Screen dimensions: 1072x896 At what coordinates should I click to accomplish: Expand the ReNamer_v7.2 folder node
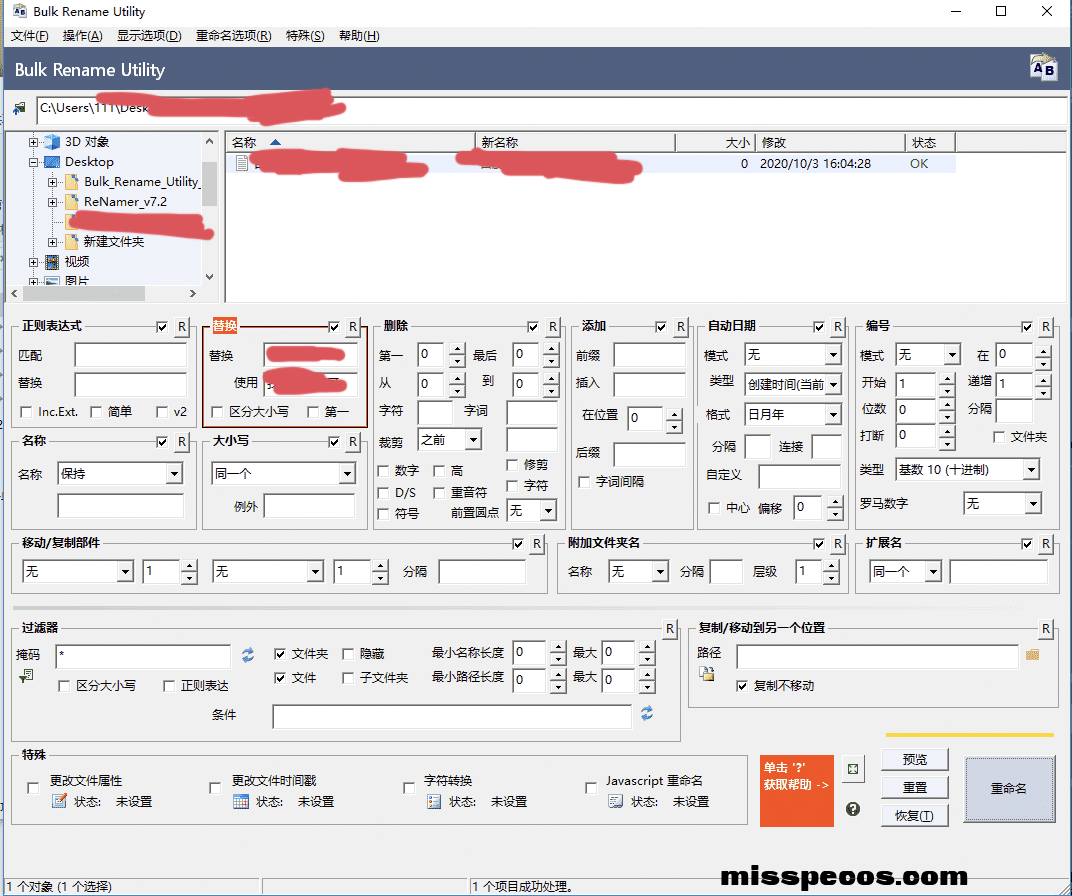(53, 202)
